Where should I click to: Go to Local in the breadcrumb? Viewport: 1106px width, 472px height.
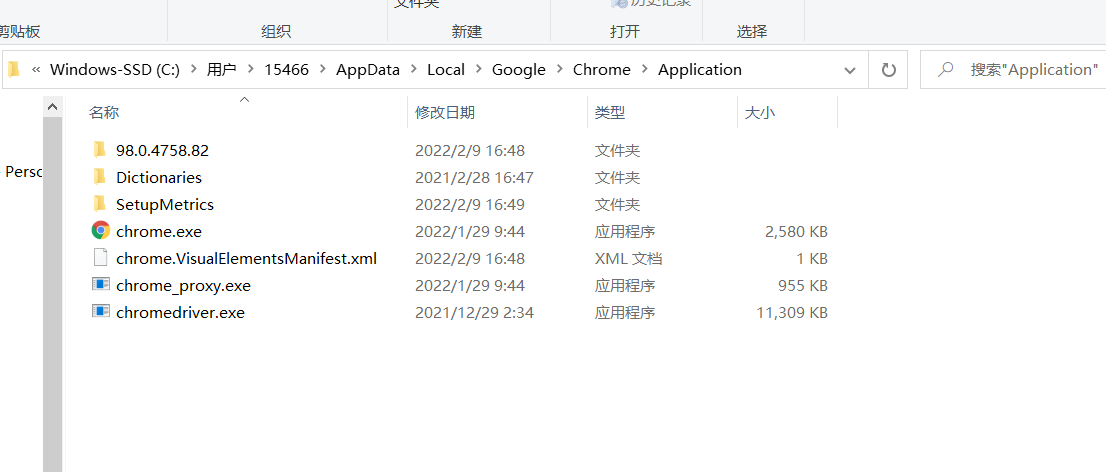446,70
